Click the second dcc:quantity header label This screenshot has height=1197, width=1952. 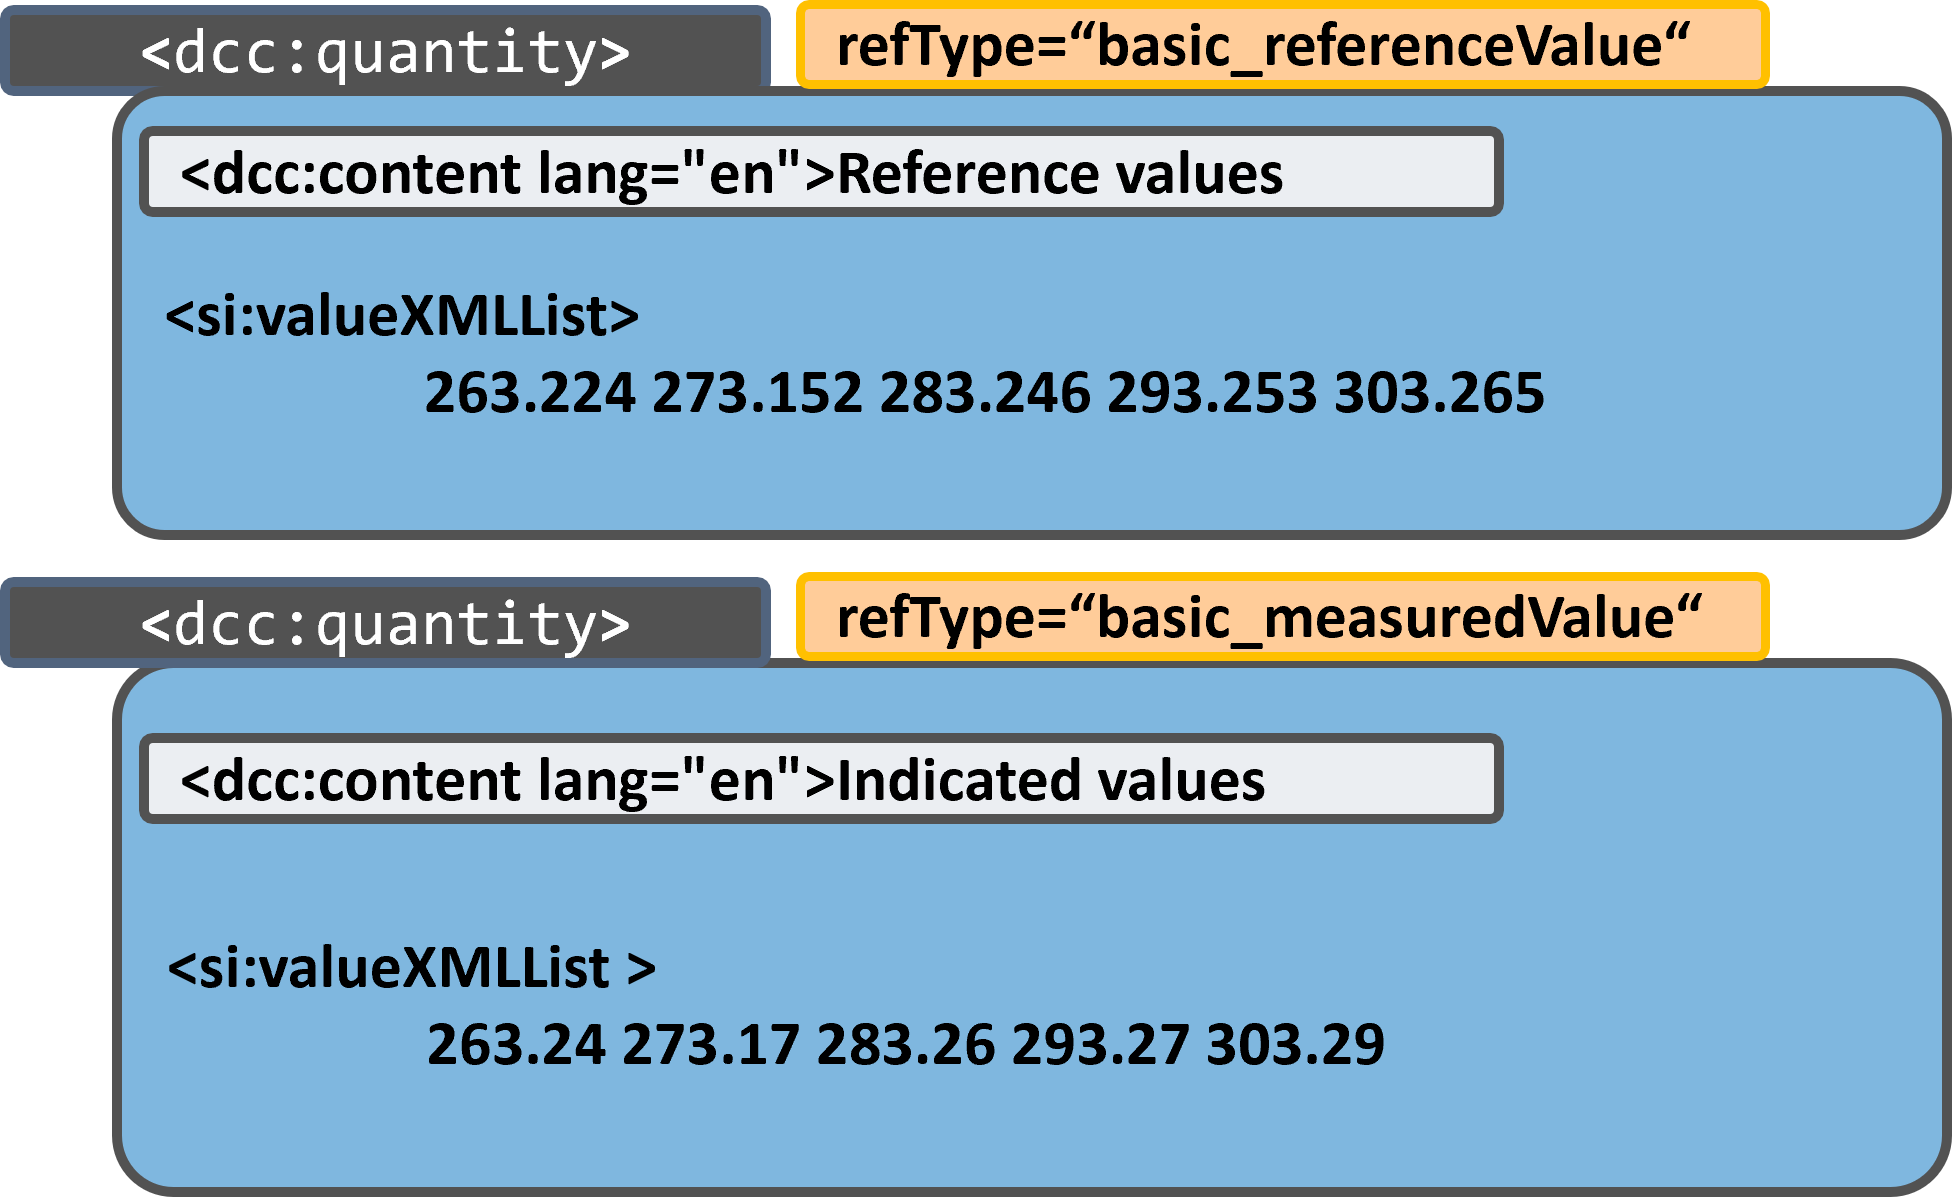[x=385, y=624]
